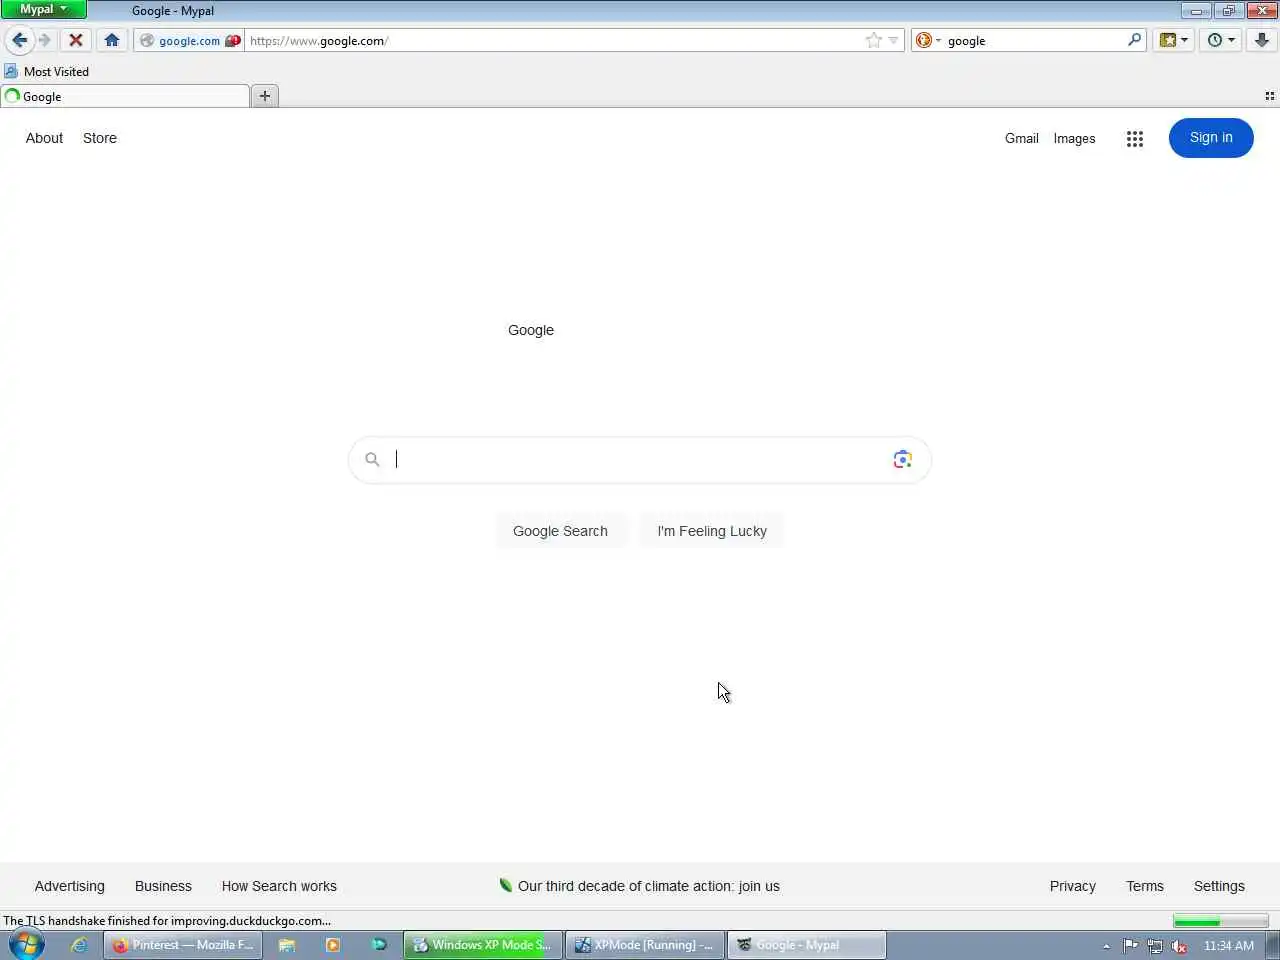Click the Action Center flag tray icon
The width and height of the screenshot is (1280, 960).
click(x=1130, y=945)
